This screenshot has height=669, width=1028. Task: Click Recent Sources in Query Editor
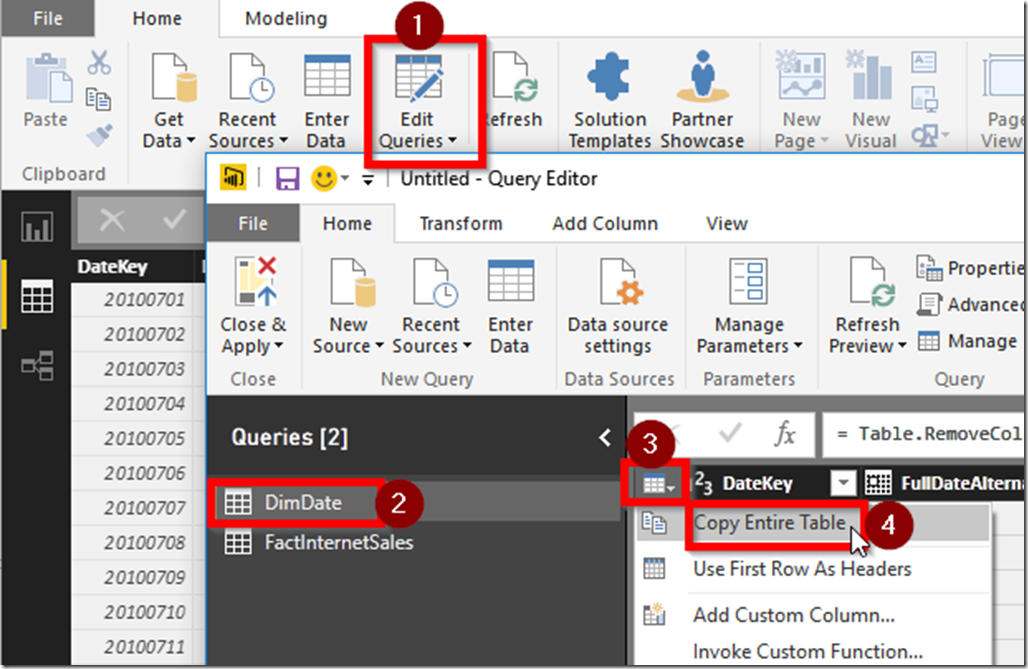(x=431, y=306)
